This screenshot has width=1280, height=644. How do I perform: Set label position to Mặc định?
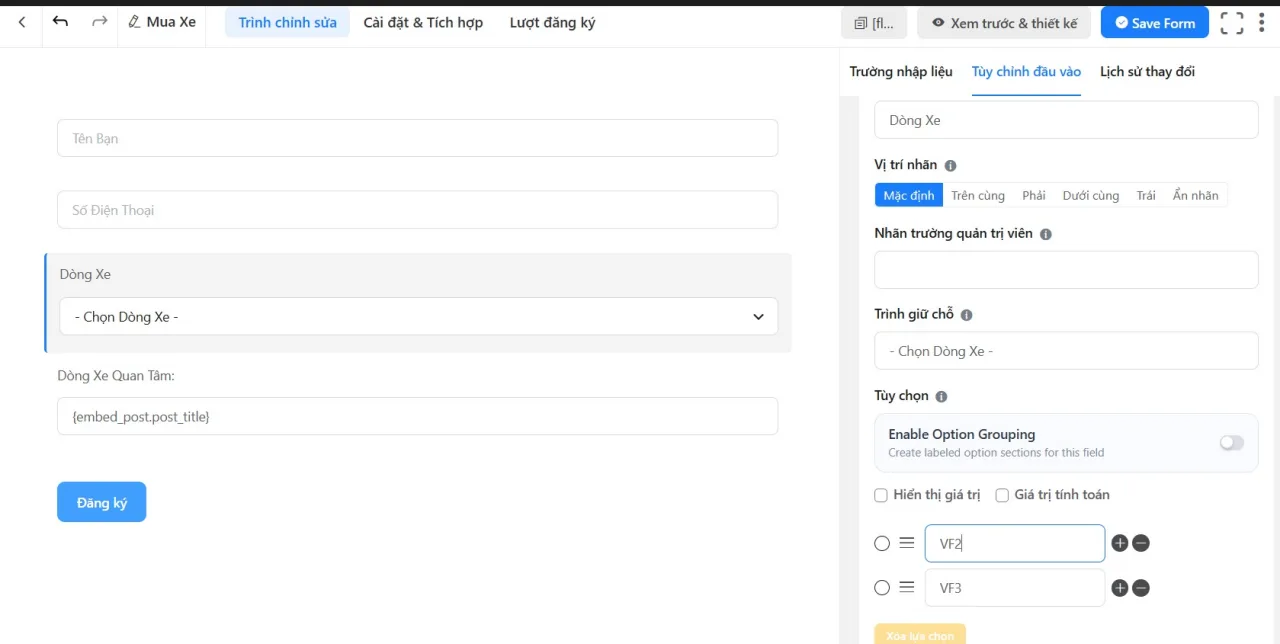pos(909,195)
